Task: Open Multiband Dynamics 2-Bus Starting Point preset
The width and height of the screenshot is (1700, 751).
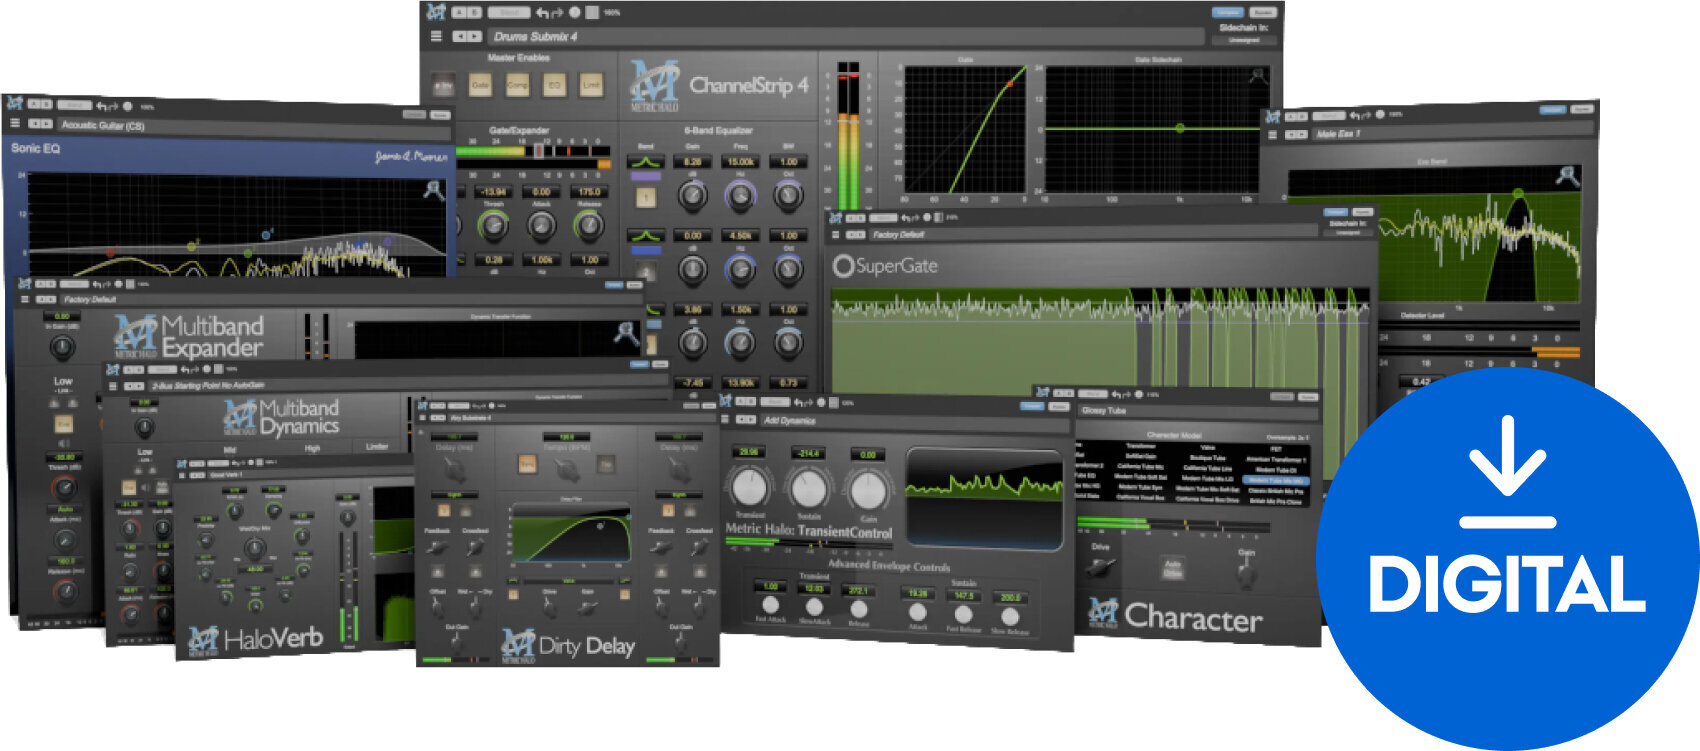Action: 407,385
